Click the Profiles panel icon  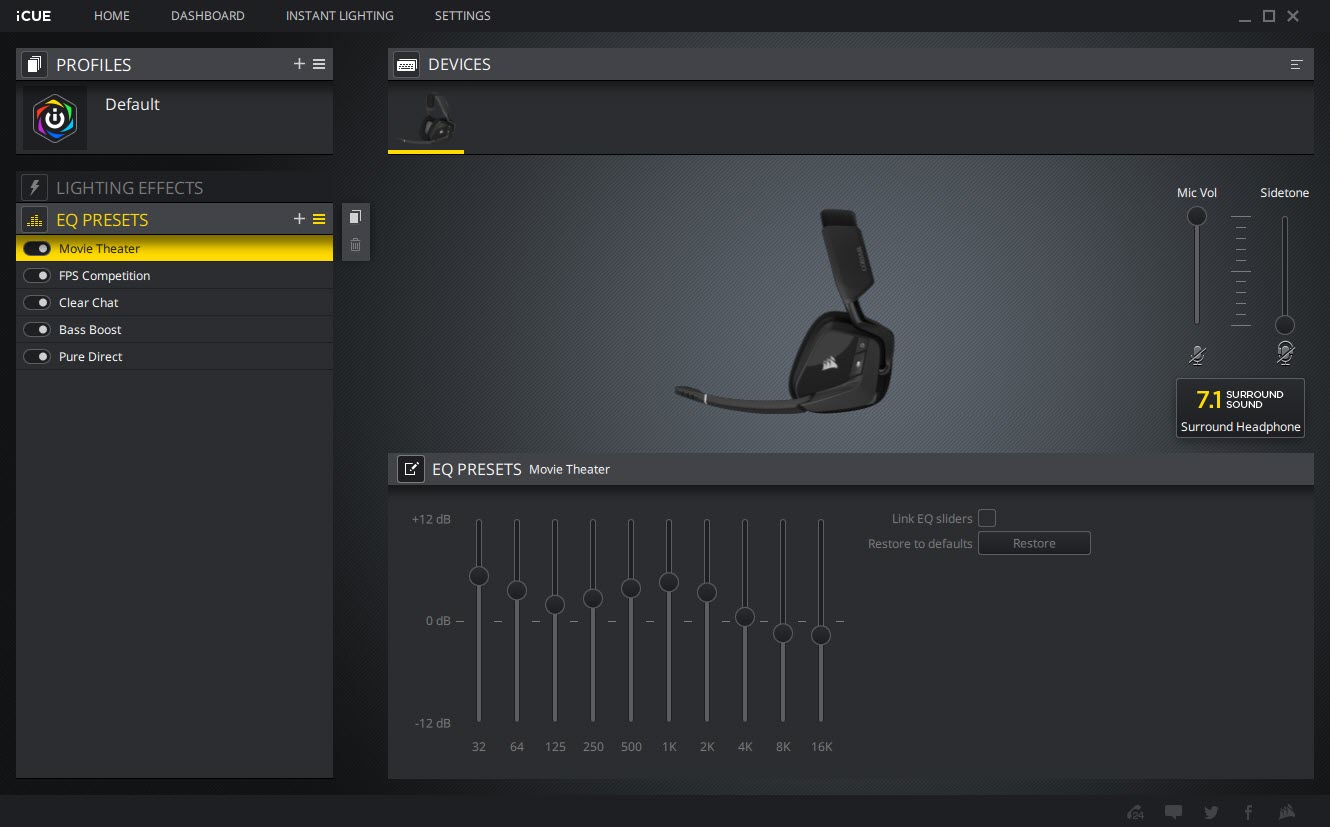point(35,65)
